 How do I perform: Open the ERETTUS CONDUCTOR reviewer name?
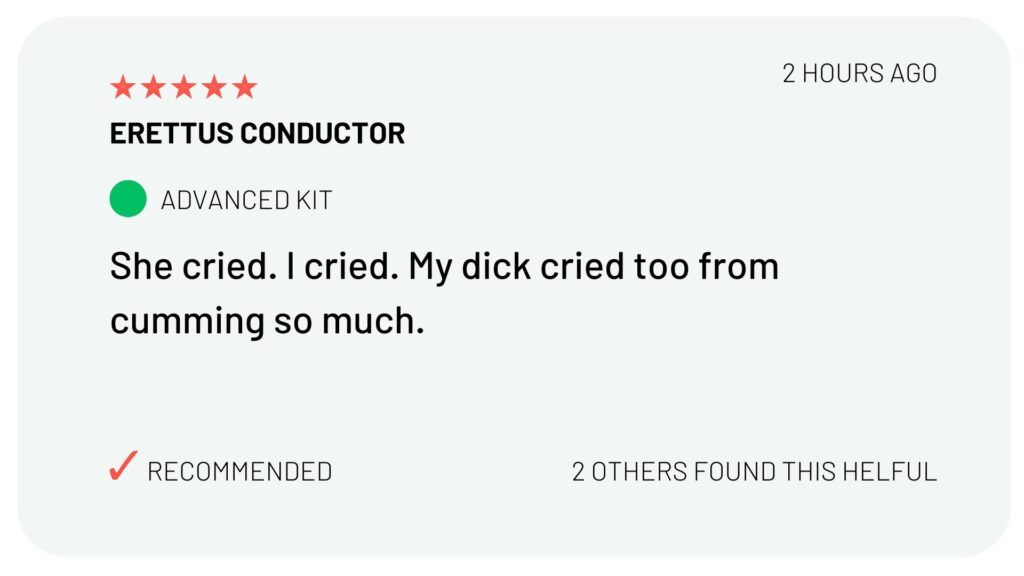(257, 134)
